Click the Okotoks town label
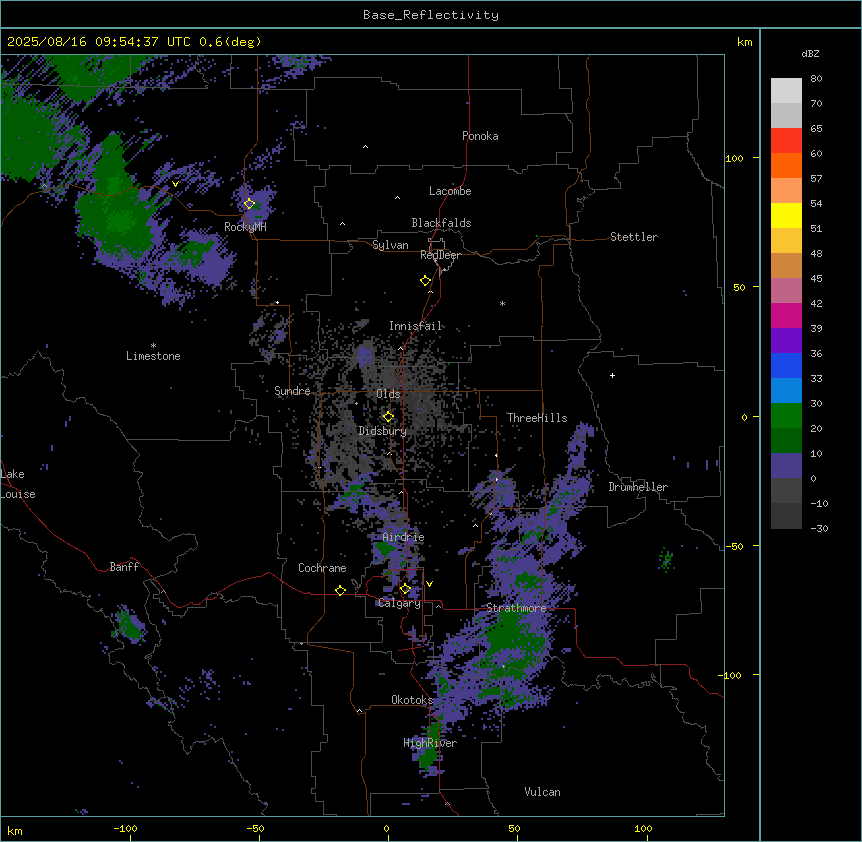Viewport: 862px width, 842px height. click(412, 700)
